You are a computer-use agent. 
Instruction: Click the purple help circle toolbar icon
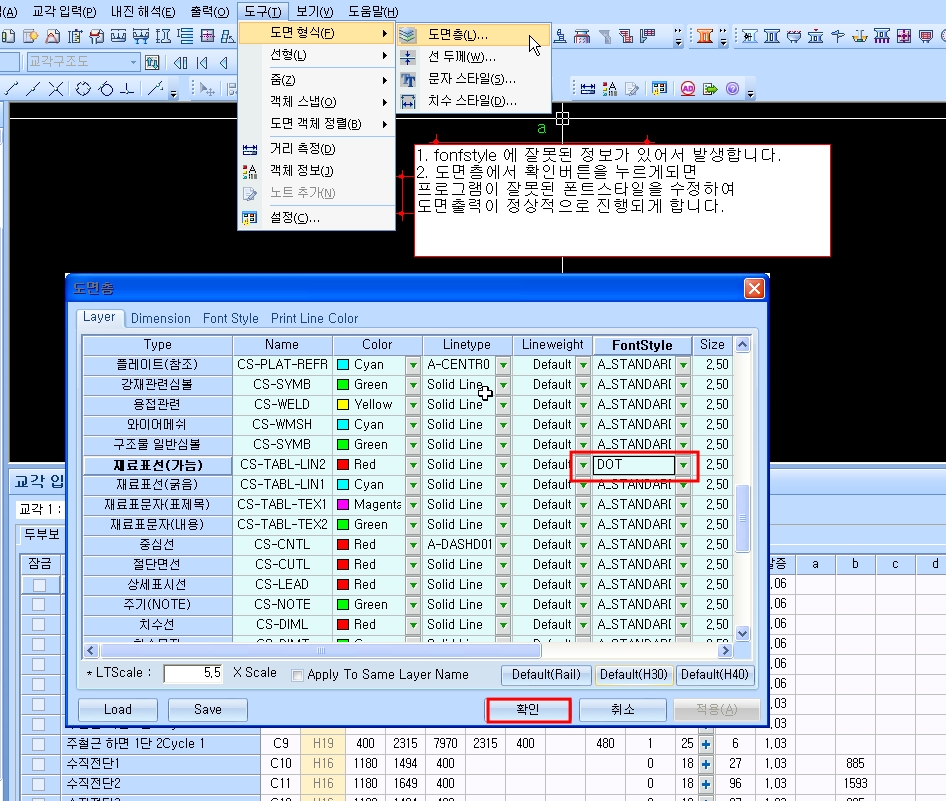732,89
